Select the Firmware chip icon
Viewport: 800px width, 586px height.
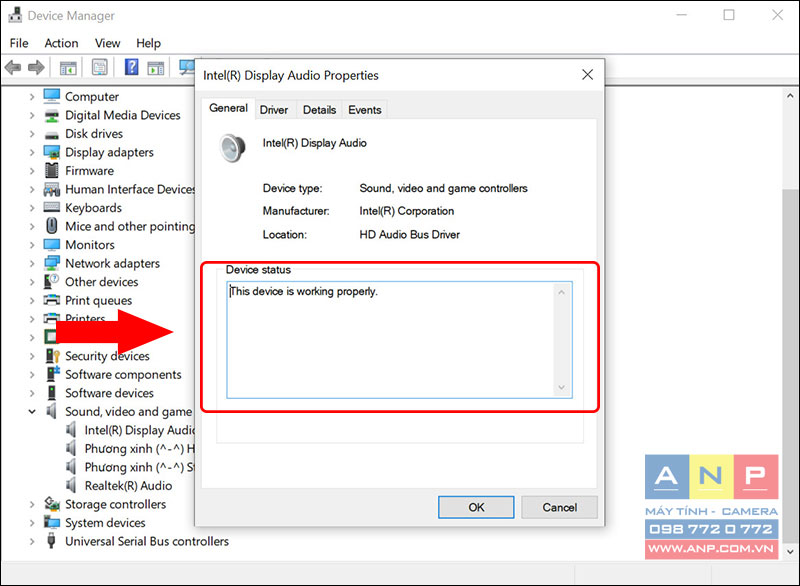(52, 170)
